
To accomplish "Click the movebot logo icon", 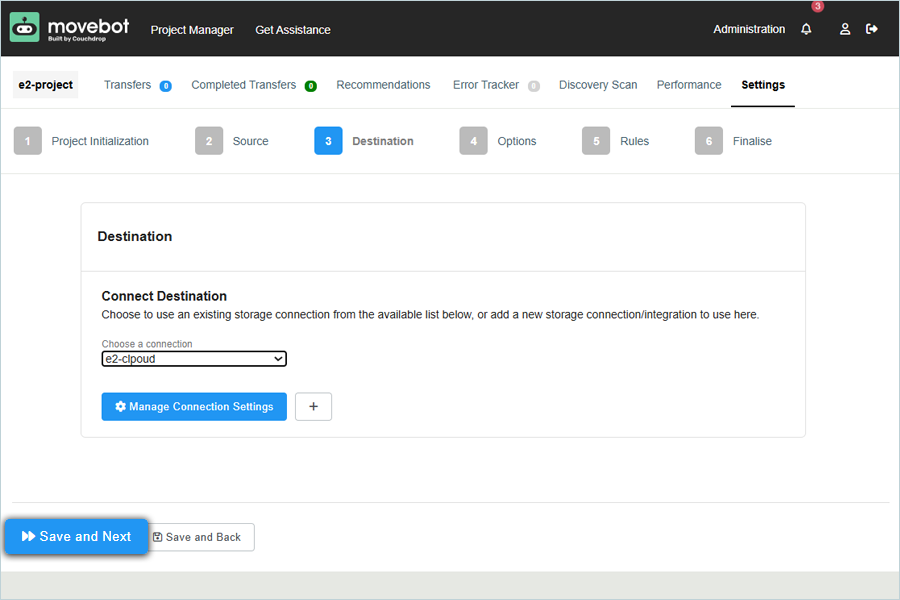I will (x=25, y=28).
